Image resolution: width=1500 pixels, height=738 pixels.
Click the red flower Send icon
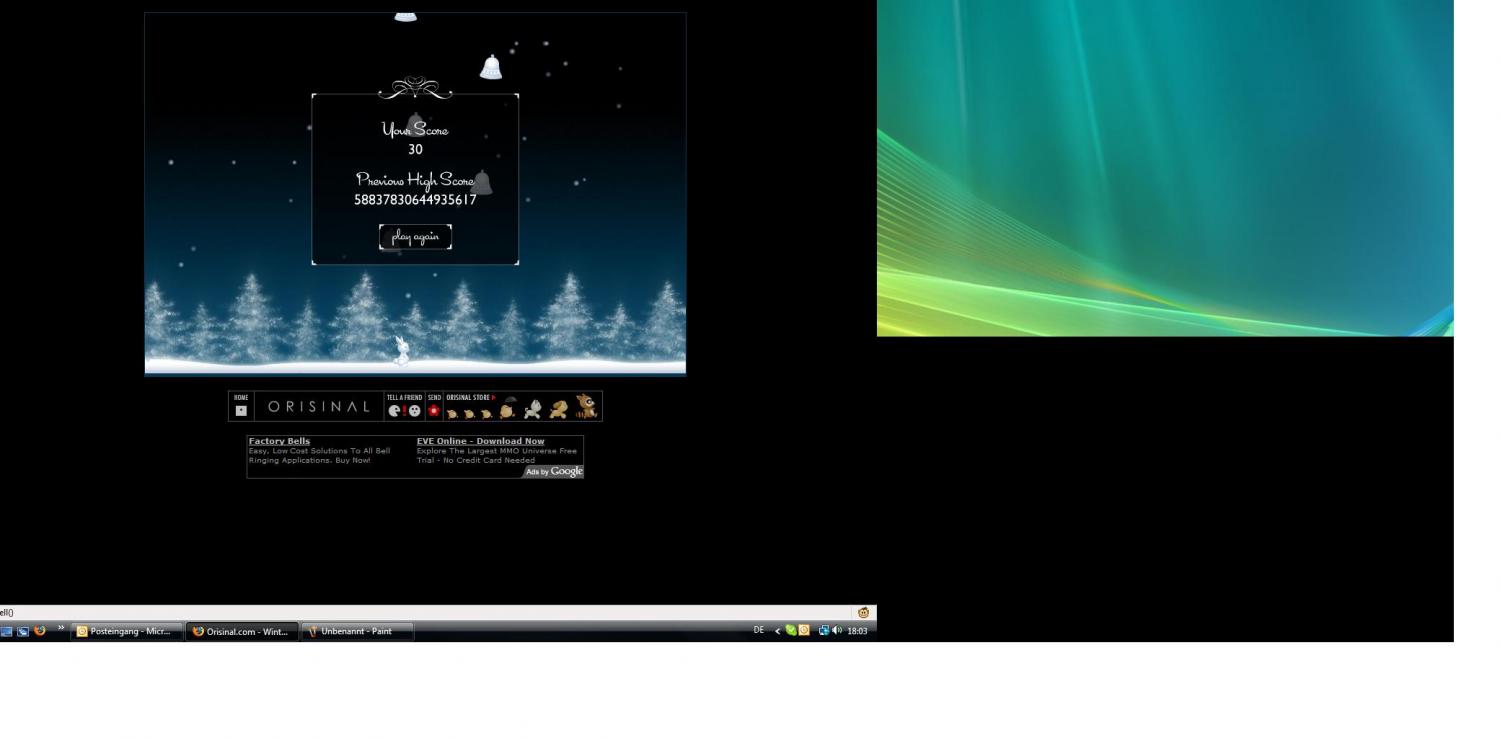[434, 410]
